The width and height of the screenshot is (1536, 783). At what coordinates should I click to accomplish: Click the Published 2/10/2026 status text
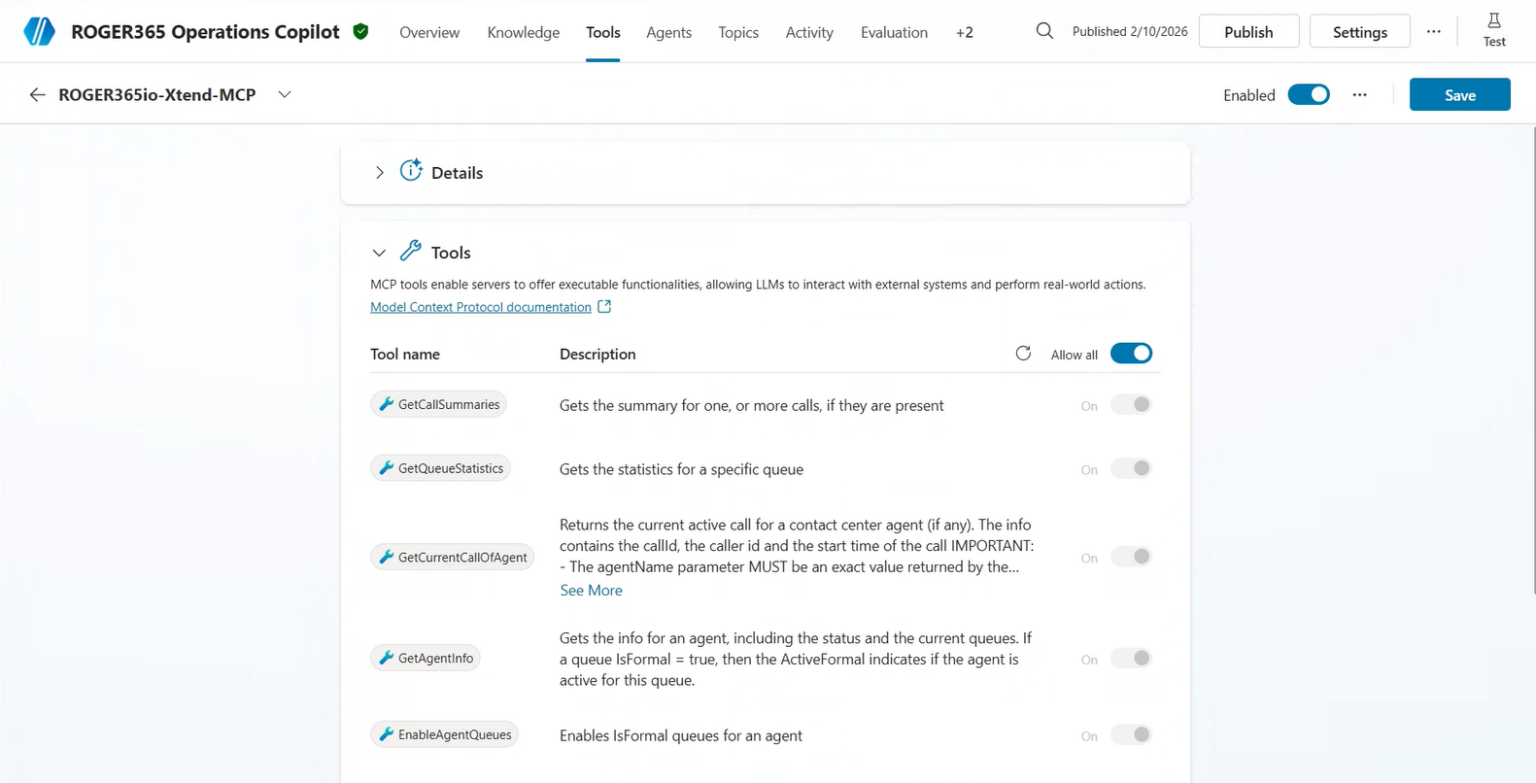coord(1130,31)
